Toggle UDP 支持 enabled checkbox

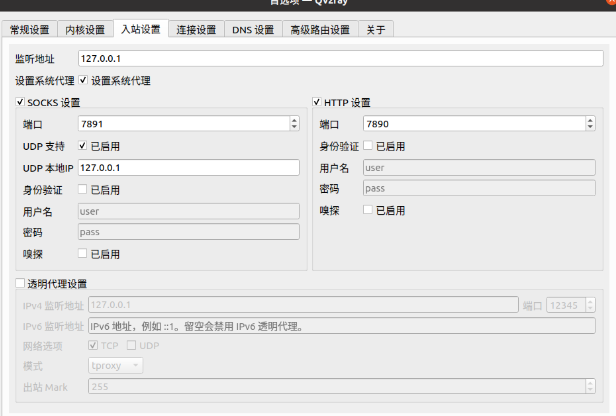[84, 146]
